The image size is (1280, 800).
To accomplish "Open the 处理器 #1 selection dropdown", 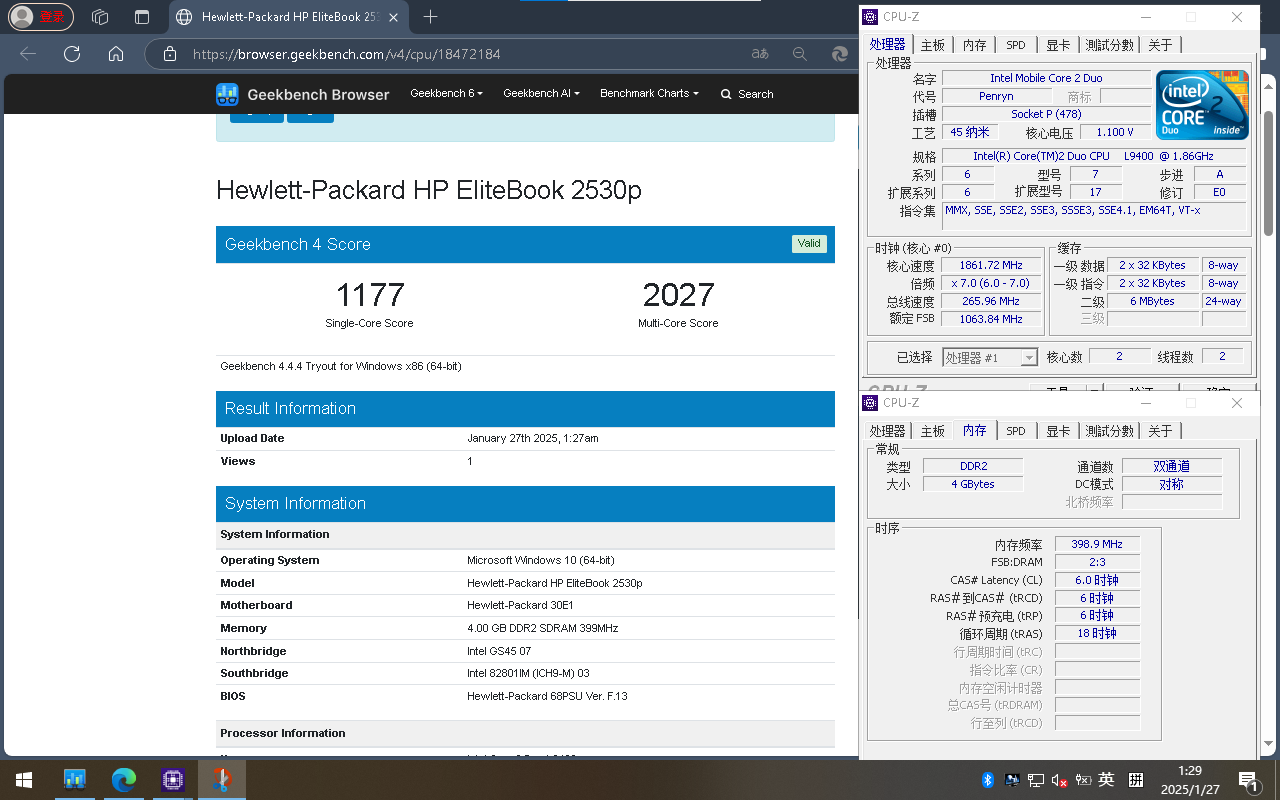I will click(x=990, y=357).
